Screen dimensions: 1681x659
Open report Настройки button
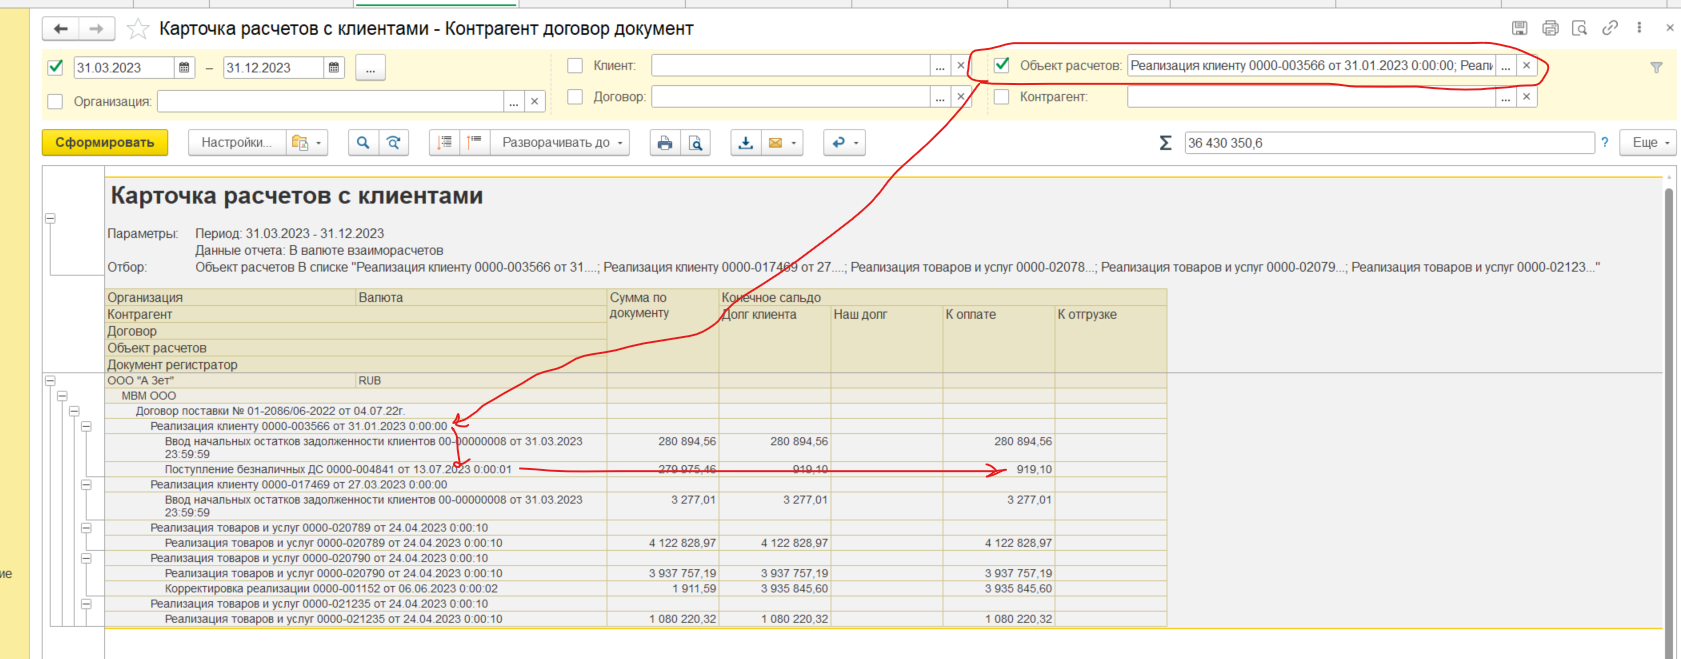coord(236,143)
